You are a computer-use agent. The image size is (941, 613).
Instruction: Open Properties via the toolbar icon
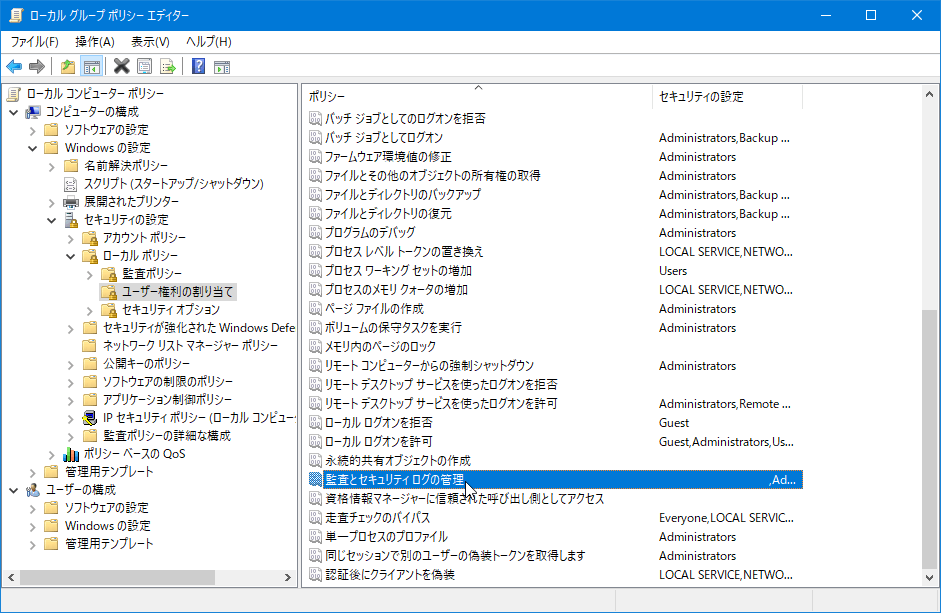coord(144,67)
